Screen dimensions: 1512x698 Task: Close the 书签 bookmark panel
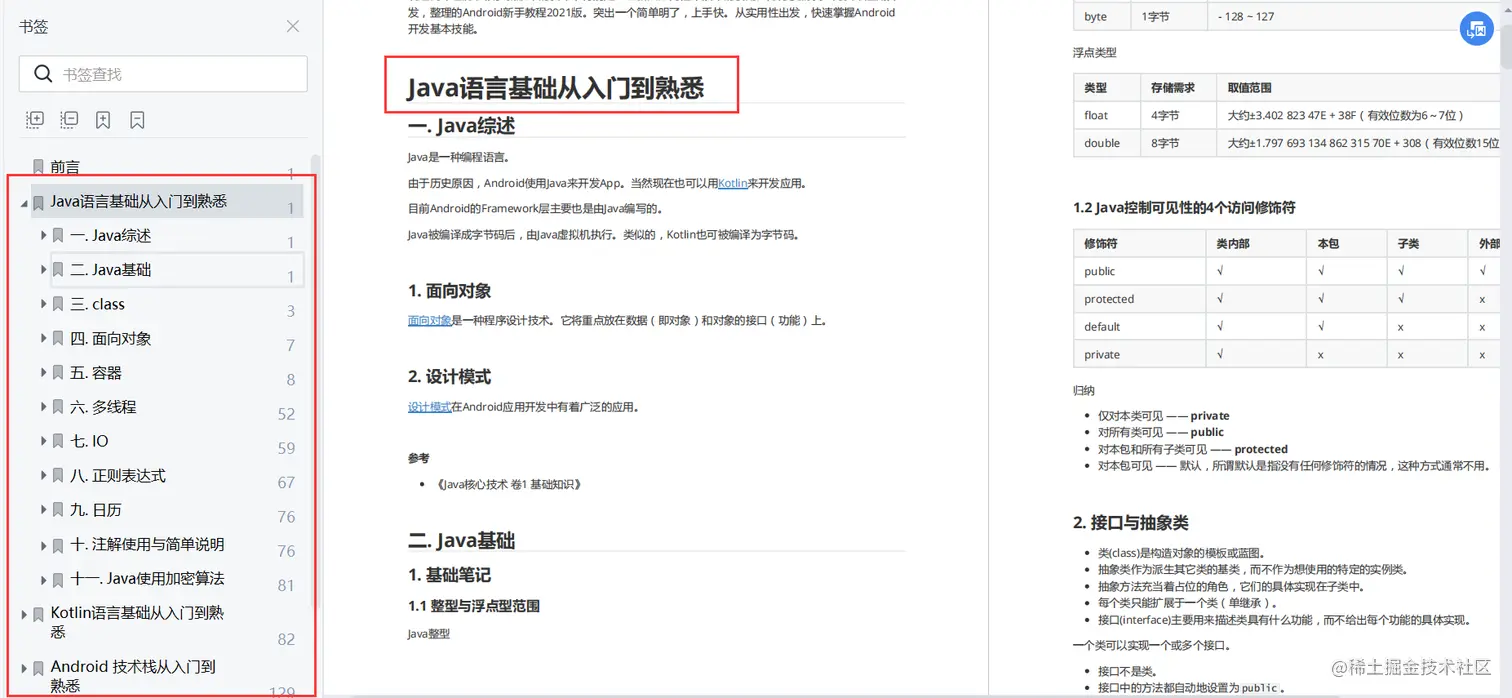[x=292, y=27]
